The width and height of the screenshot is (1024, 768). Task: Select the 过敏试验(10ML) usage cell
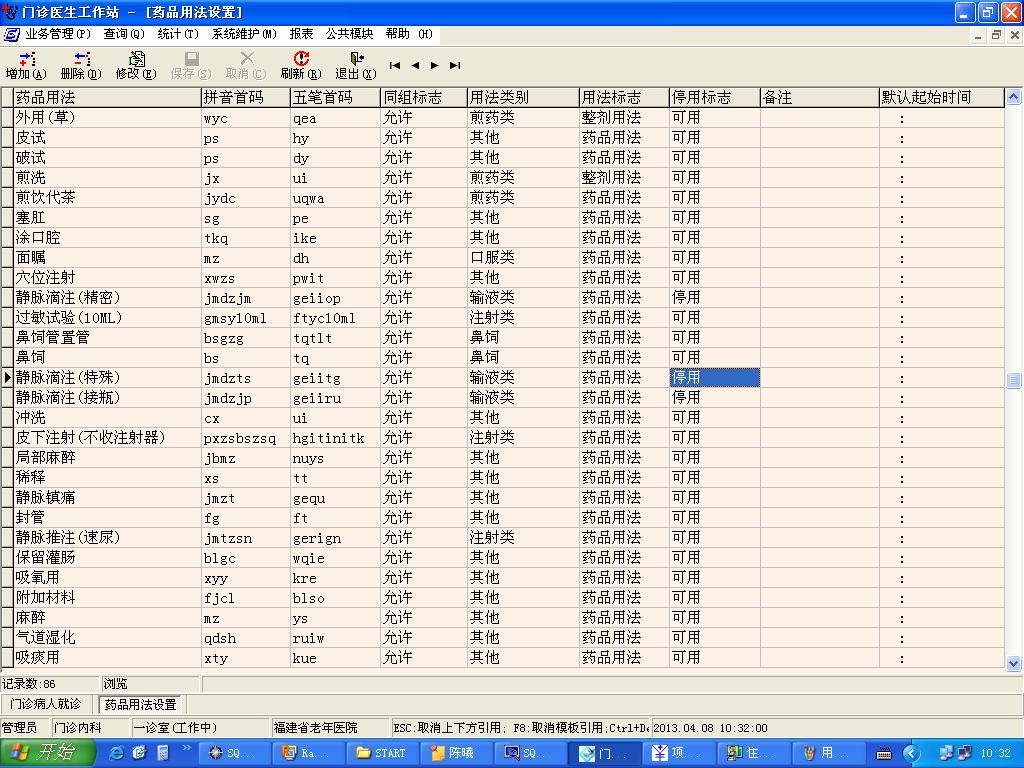tap(107, 317)
